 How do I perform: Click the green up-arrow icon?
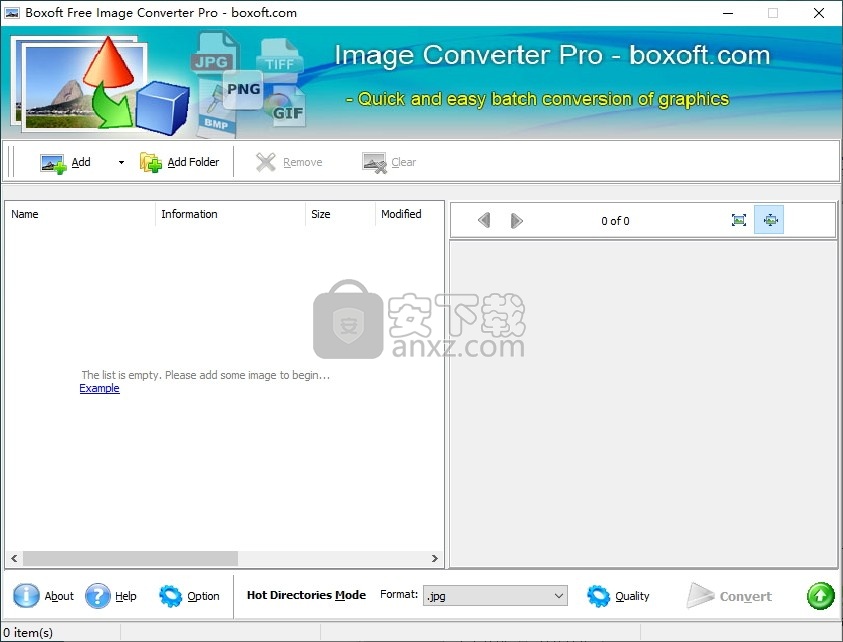click(820, 596)
